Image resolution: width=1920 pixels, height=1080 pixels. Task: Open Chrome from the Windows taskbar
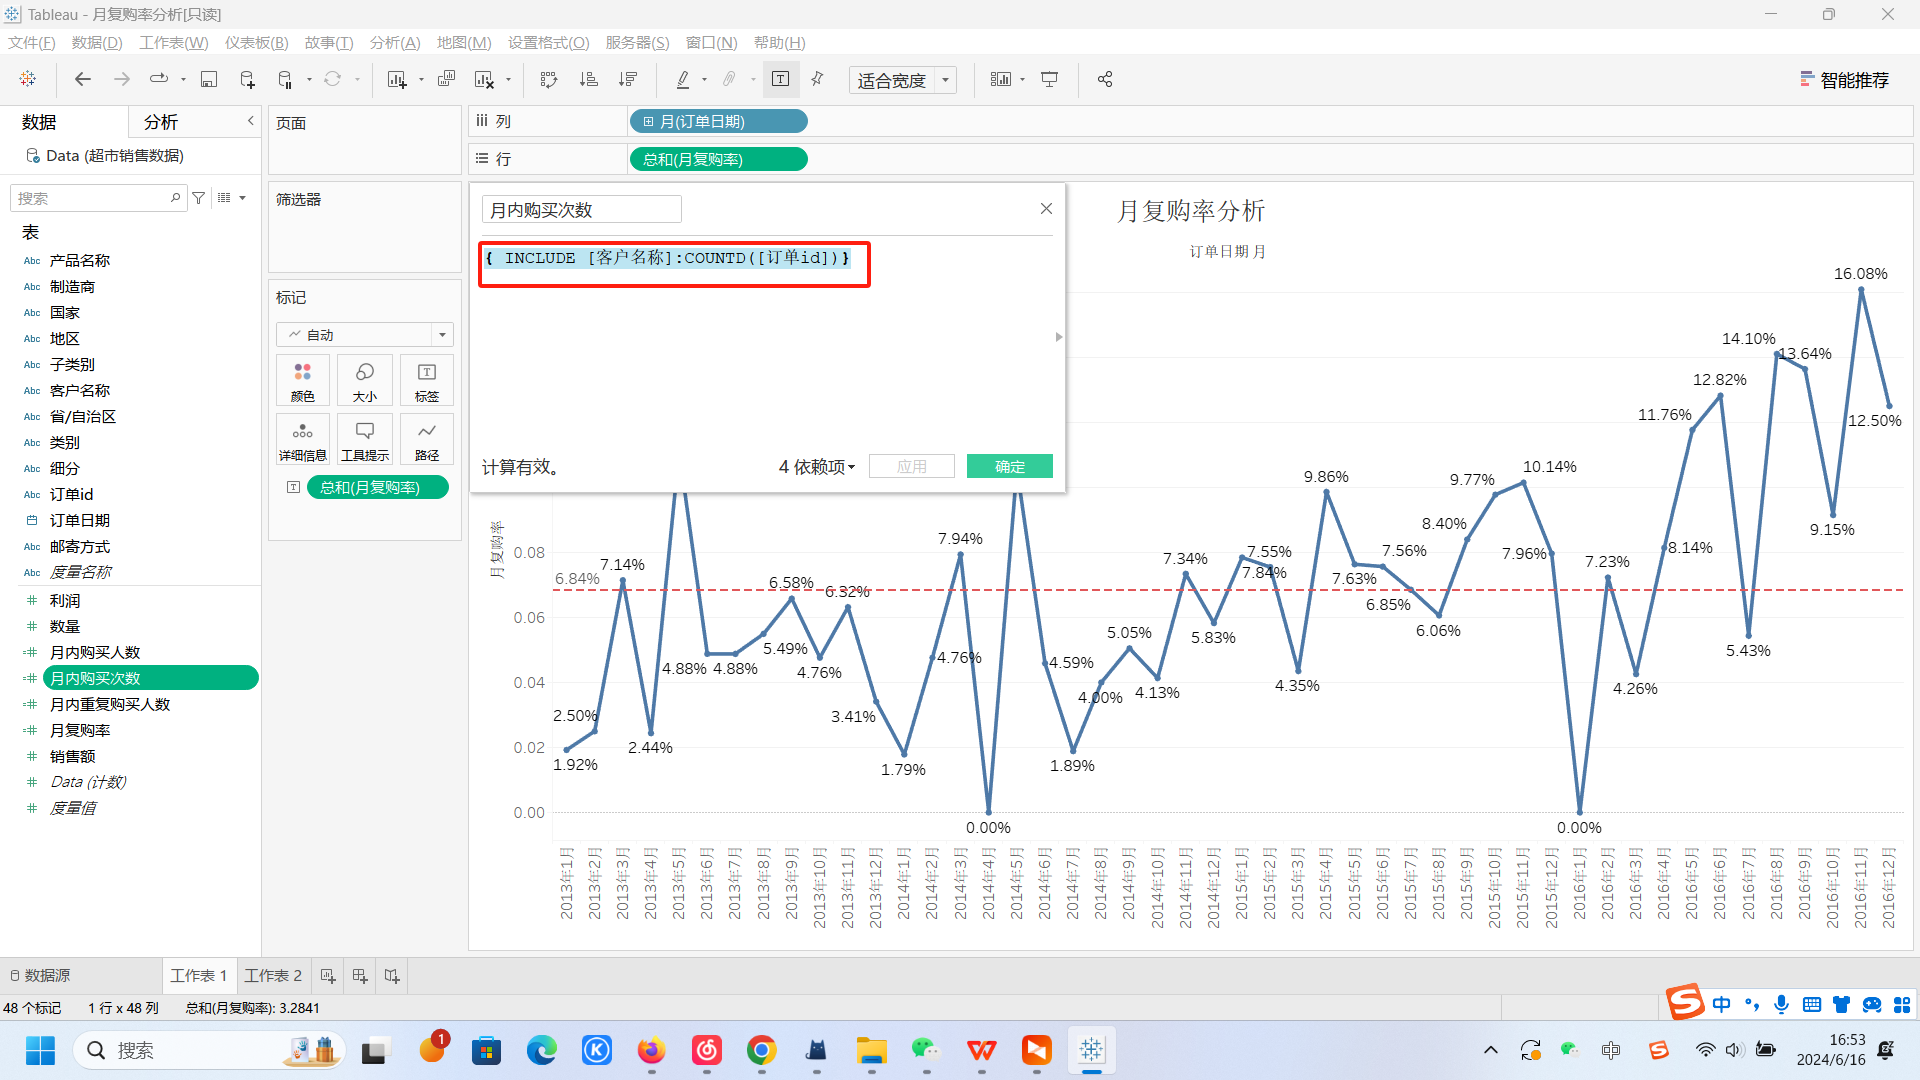point(761,1050)
